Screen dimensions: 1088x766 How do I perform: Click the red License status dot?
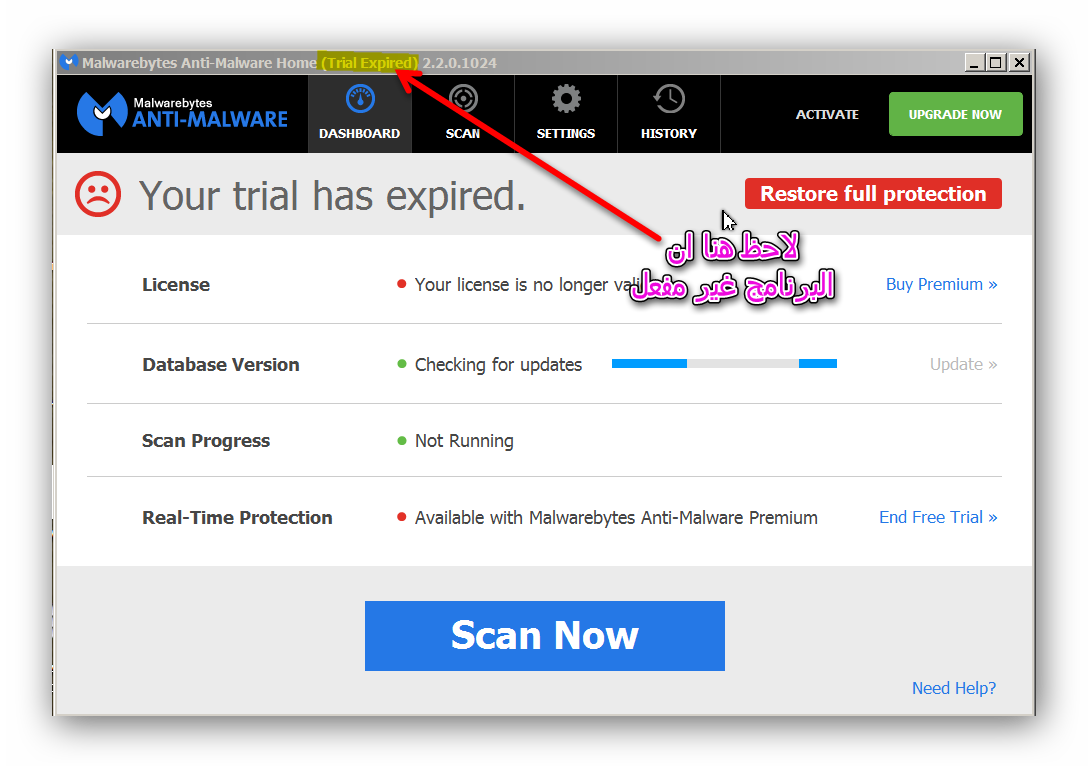pos(401,284)
